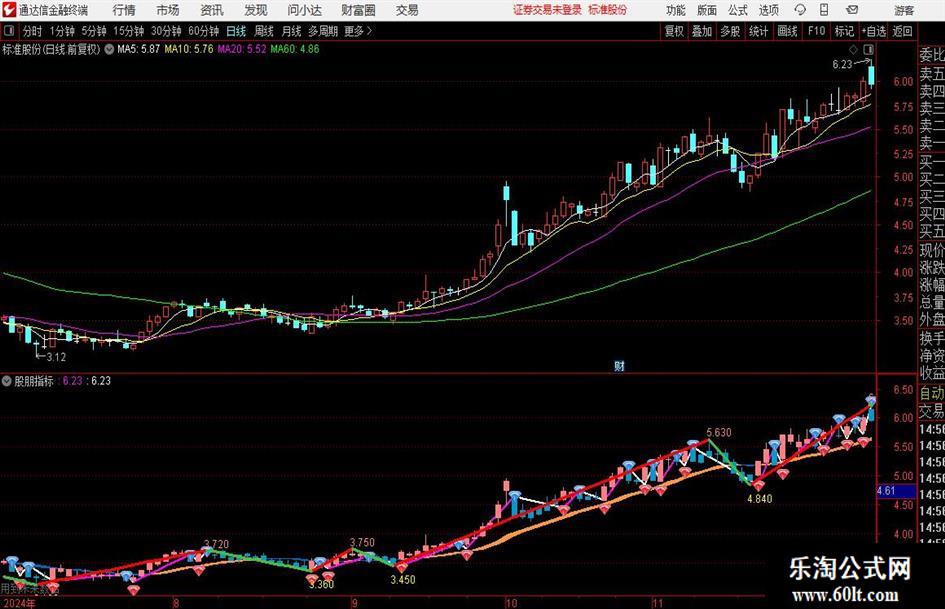Click the 统计 statistics button
The image size is (945, 609).
(x=758, y=31)
